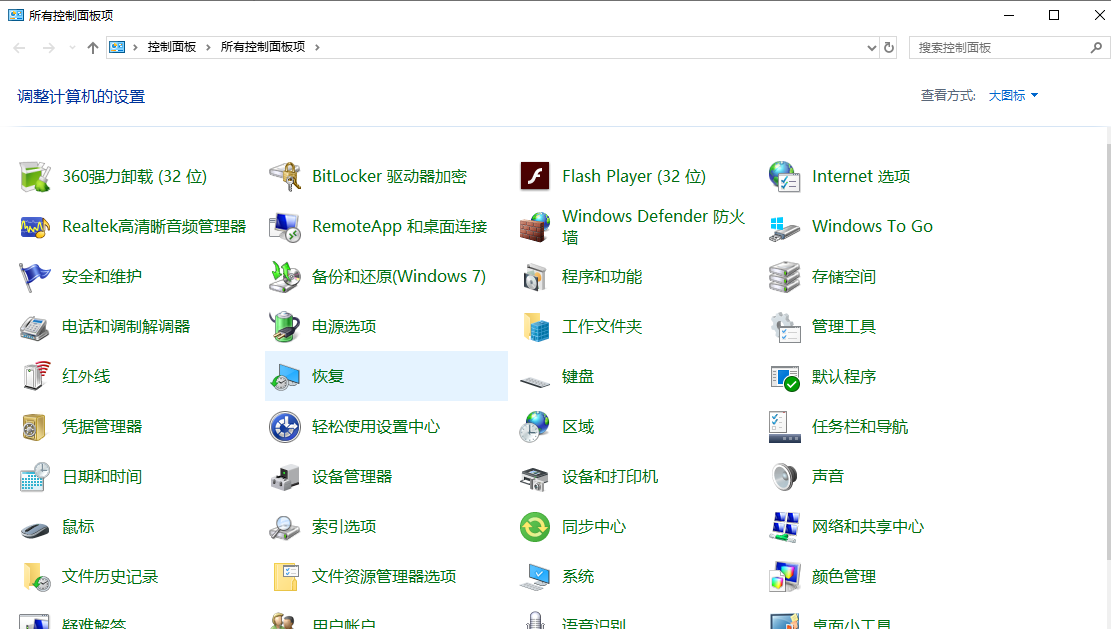Open 任务栏和导航 icon

coord(784,427)
